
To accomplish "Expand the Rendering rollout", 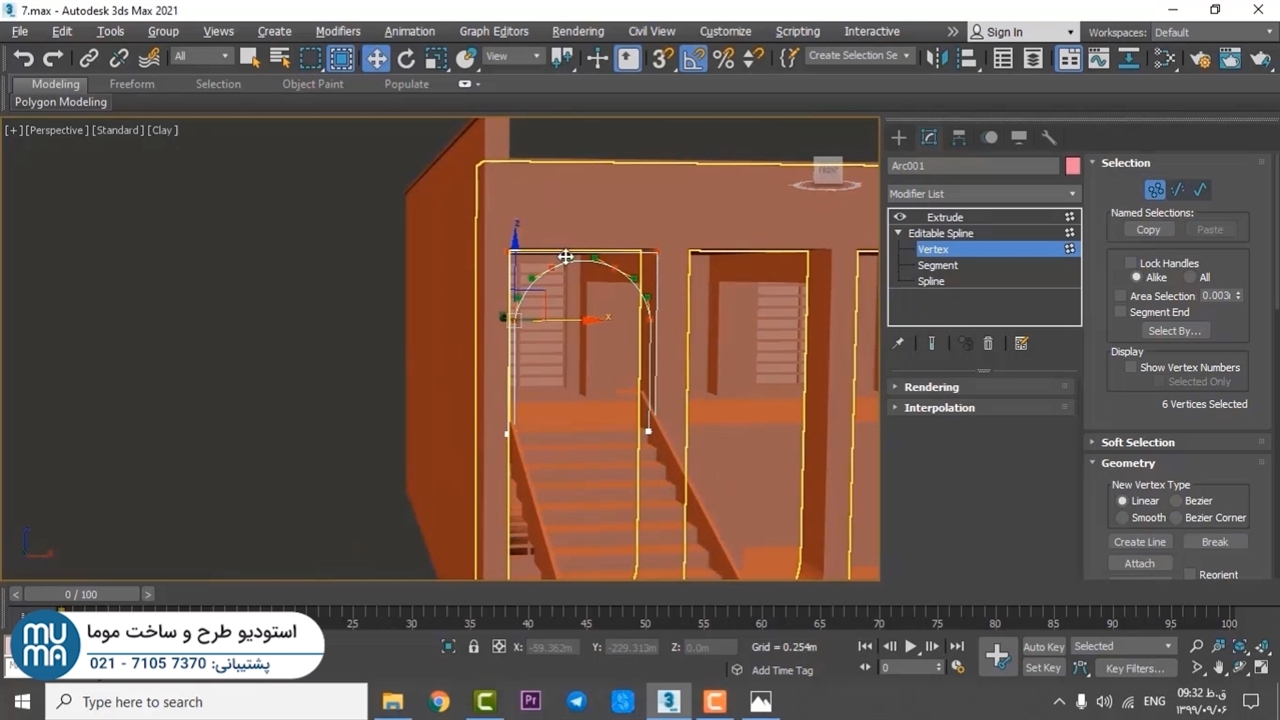I will click(x=931, y=387).
